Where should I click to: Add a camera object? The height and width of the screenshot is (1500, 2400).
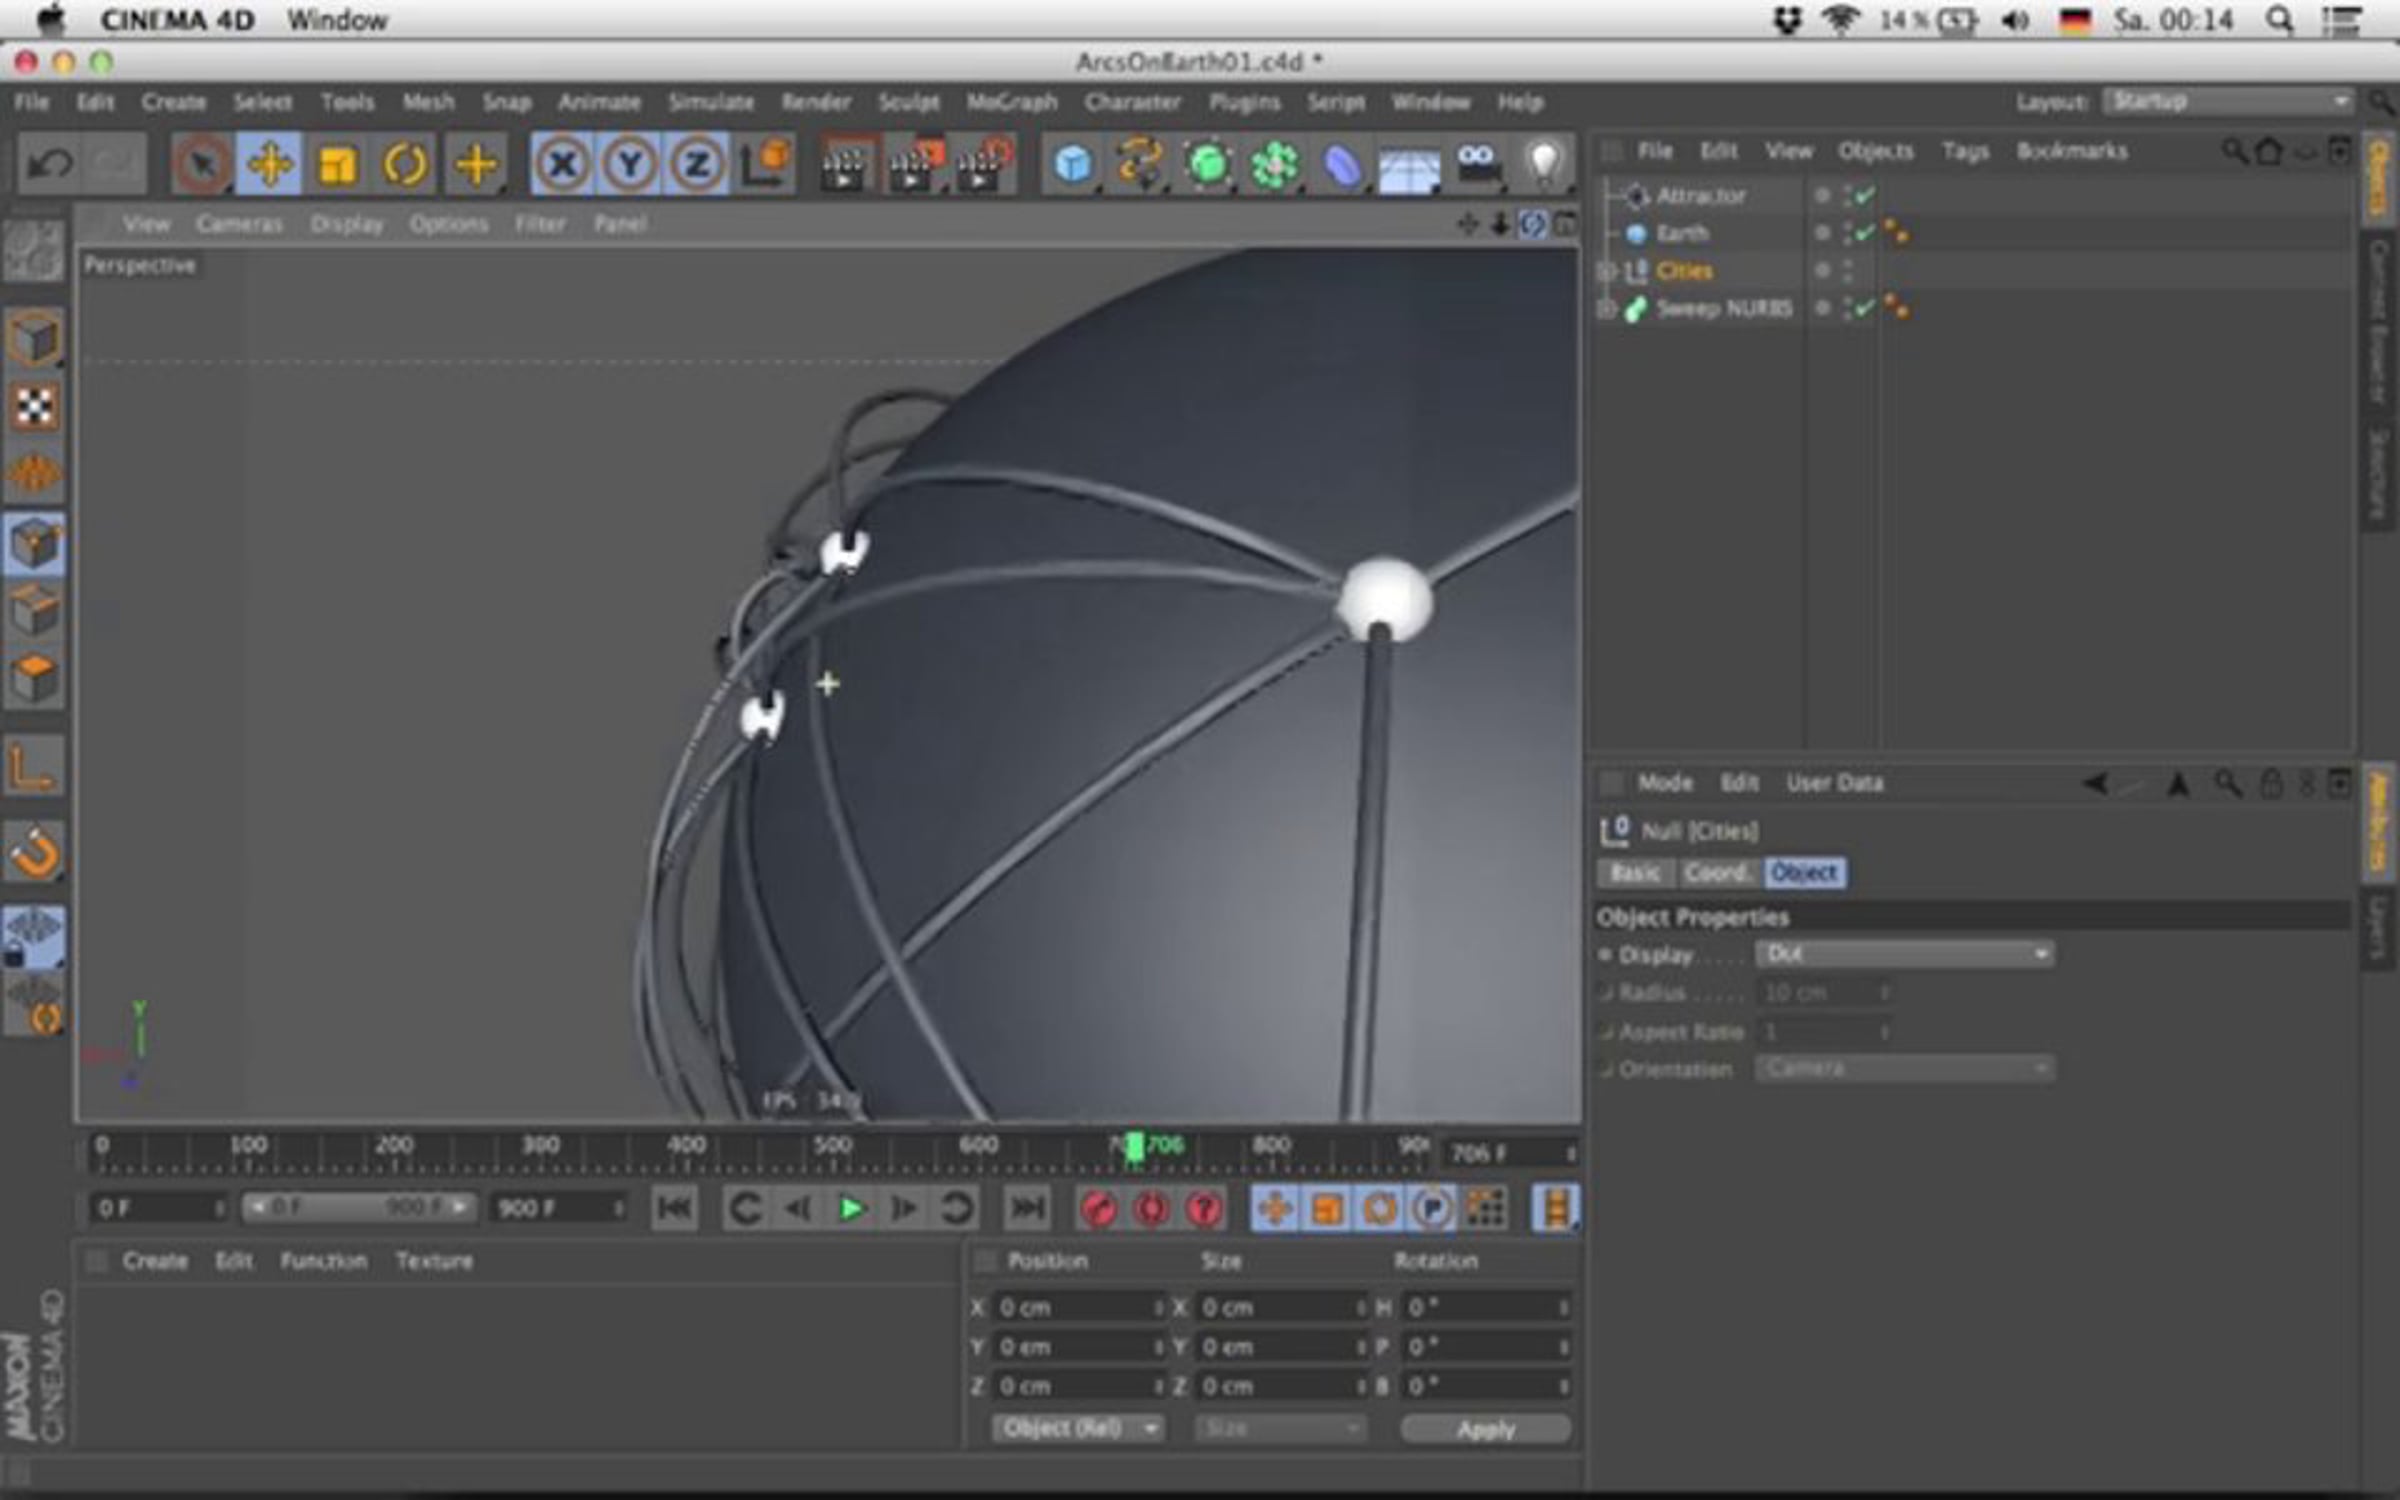pyautogui.click(x=1477, y=164)
